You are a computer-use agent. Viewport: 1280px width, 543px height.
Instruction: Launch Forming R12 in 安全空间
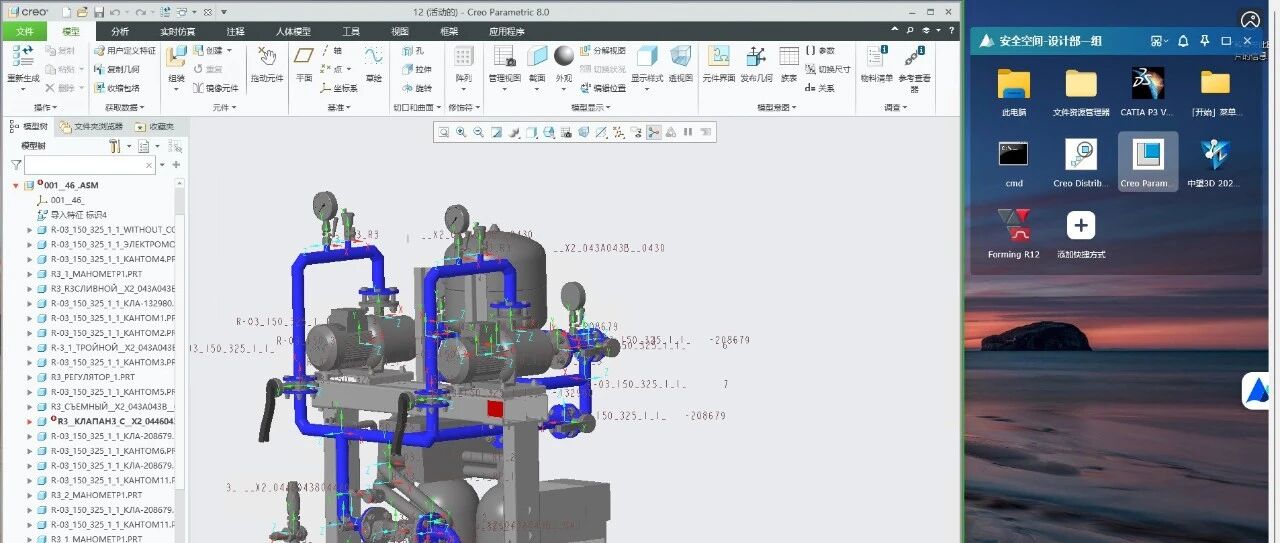coord(1014,235)
